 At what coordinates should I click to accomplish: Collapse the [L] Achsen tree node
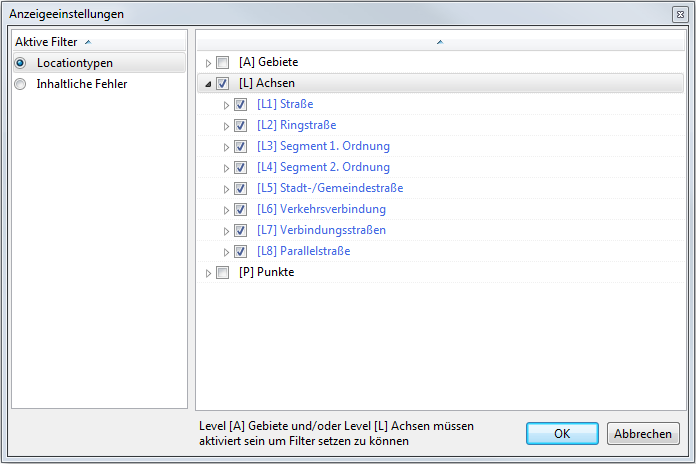coord(208,84)
